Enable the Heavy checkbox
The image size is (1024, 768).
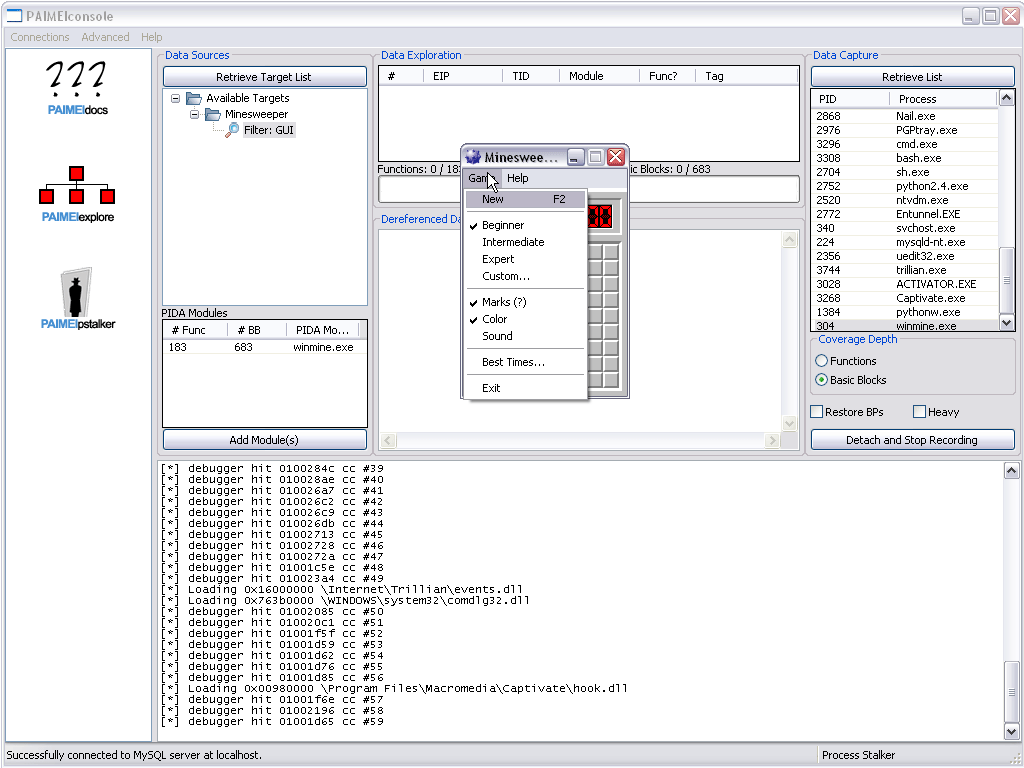[x=919, y=411]
